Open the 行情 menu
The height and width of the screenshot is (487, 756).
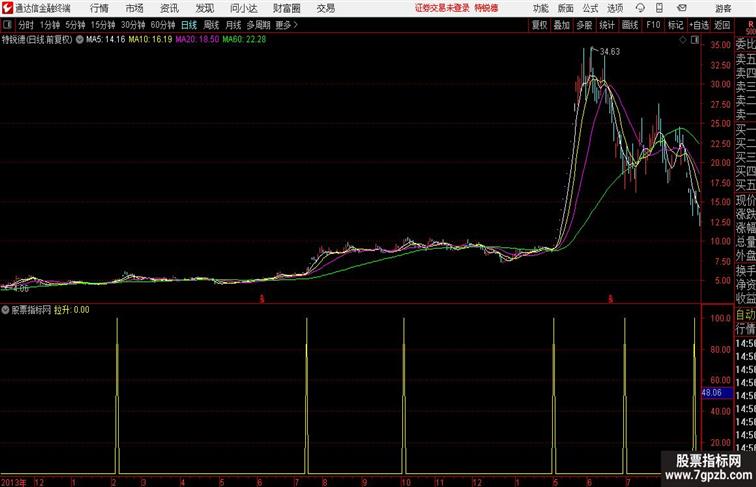(99, 8)
